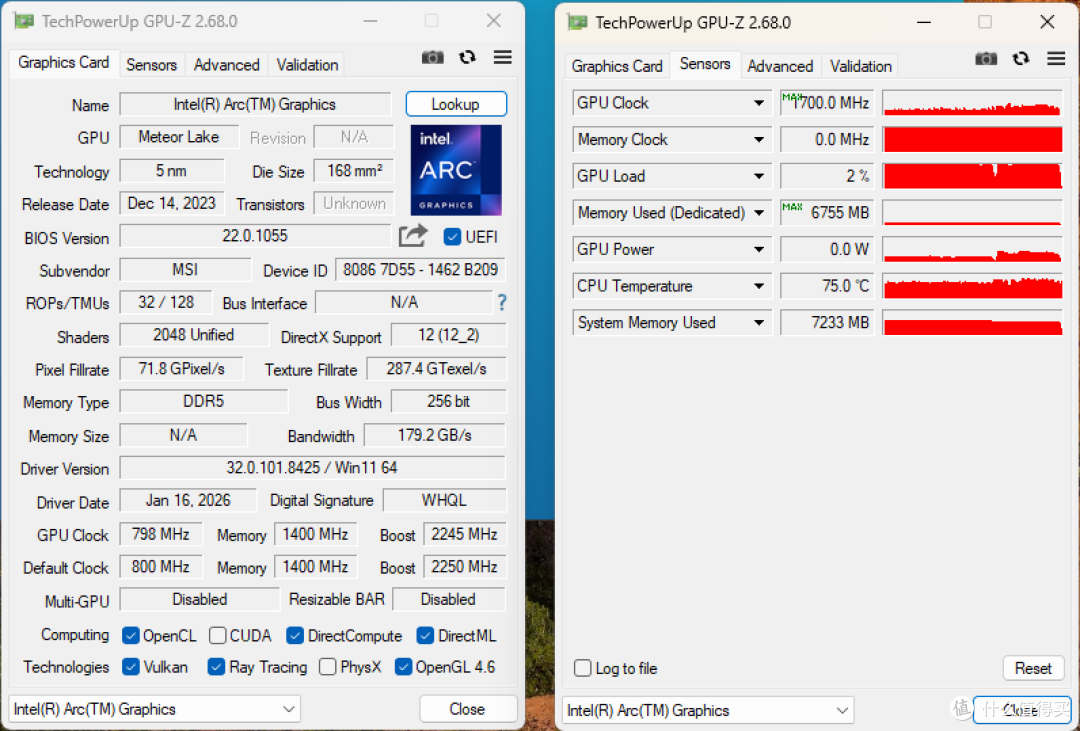The width and height of the screenshot is (1080, 731).
Task: Click the Meteor Lake GPU field
Action: point(179,137)
